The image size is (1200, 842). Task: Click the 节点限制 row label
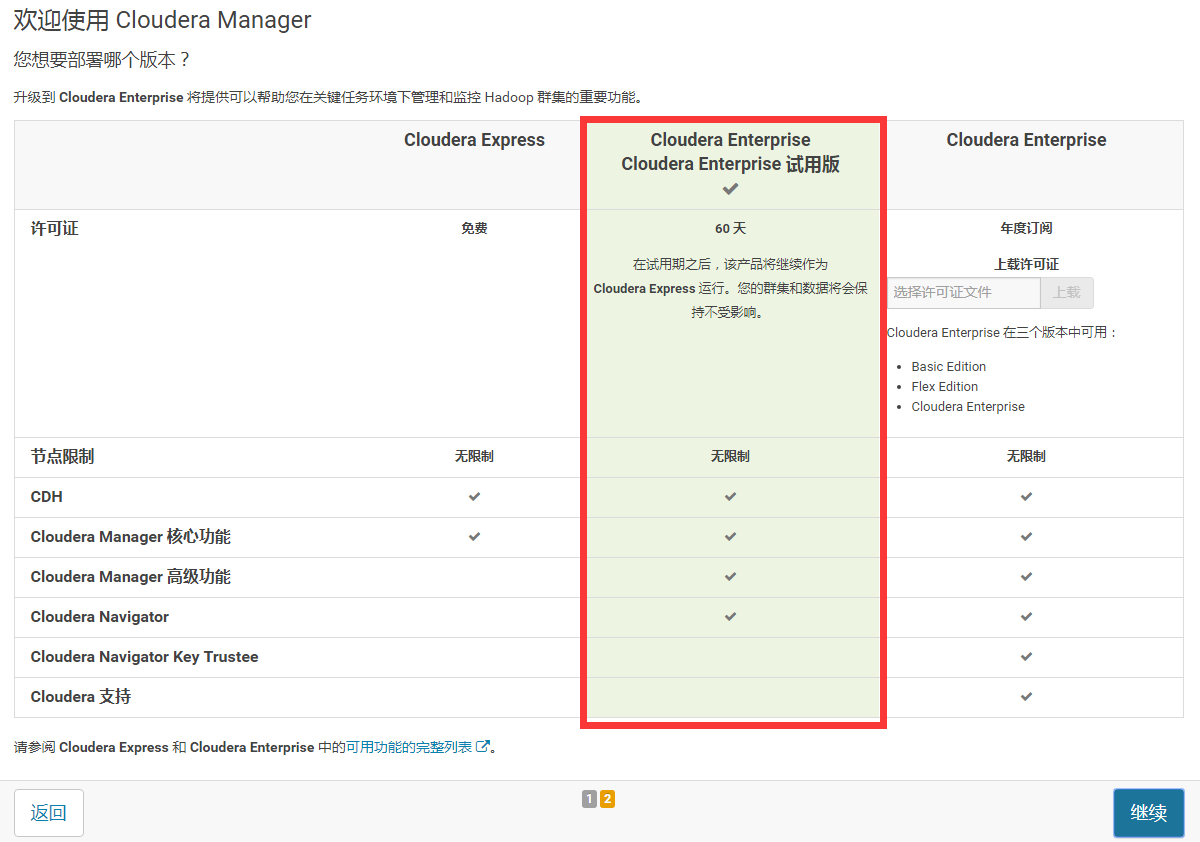point(62,457)
